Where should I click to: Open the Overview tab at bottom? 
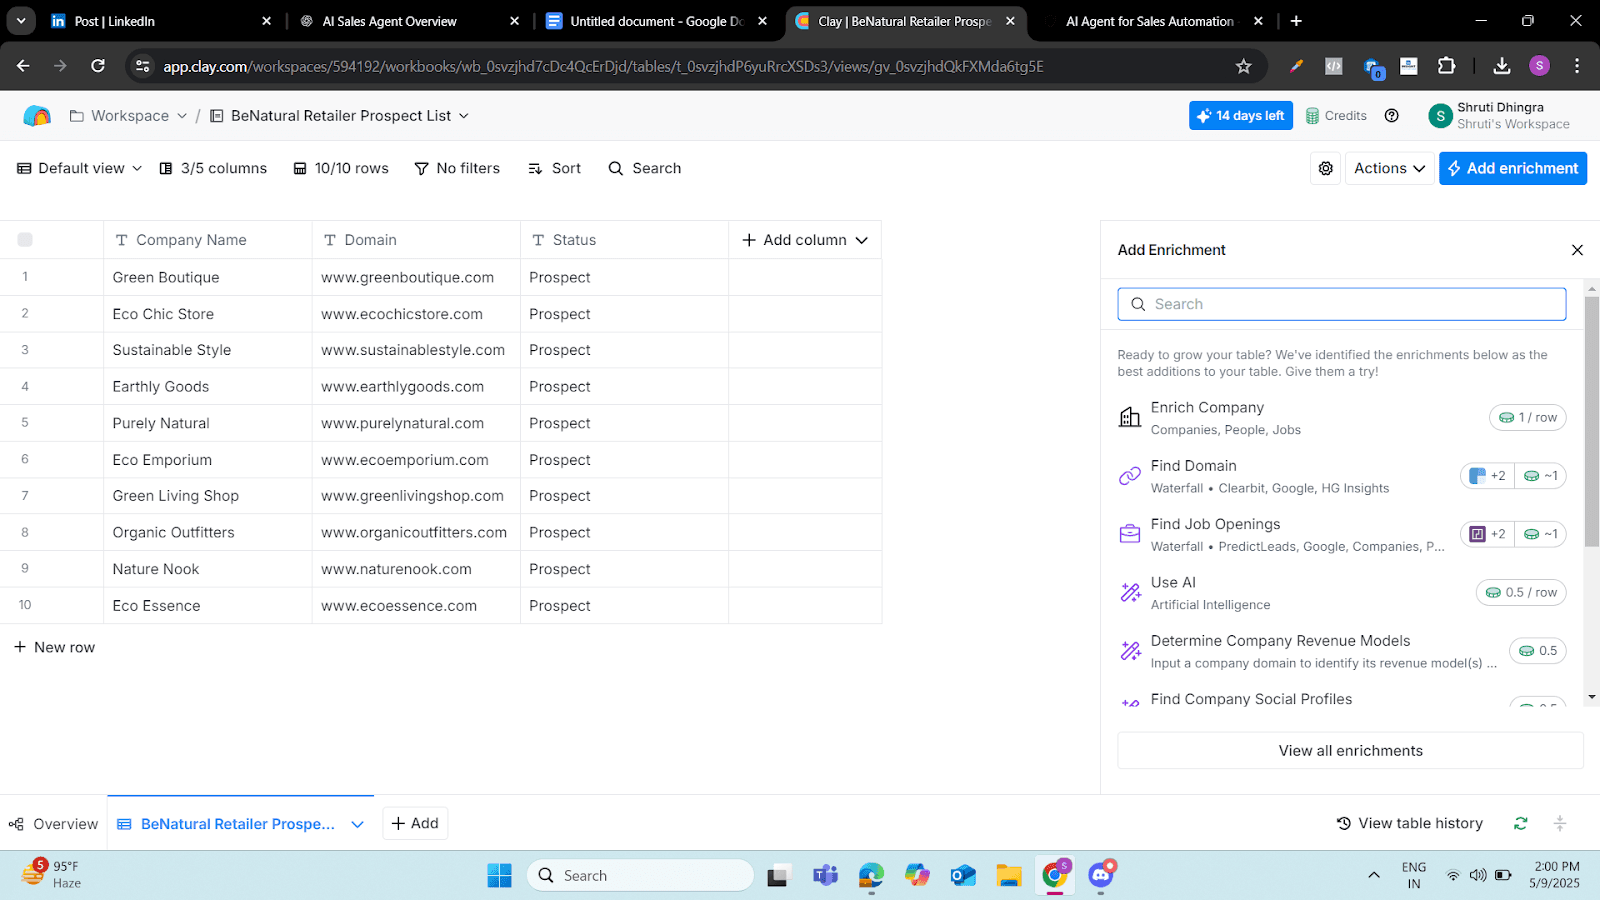tap(54, 824)
